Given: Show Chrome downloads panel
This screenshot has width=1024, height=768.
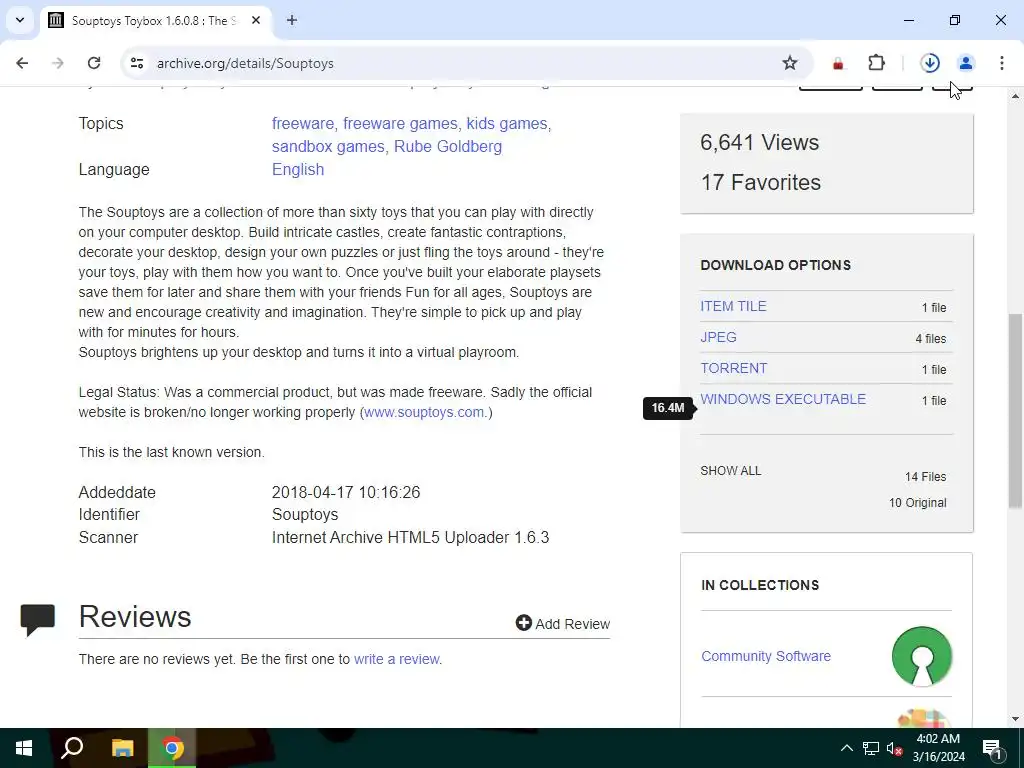Looking at the screenshot, I should [930, 63].
